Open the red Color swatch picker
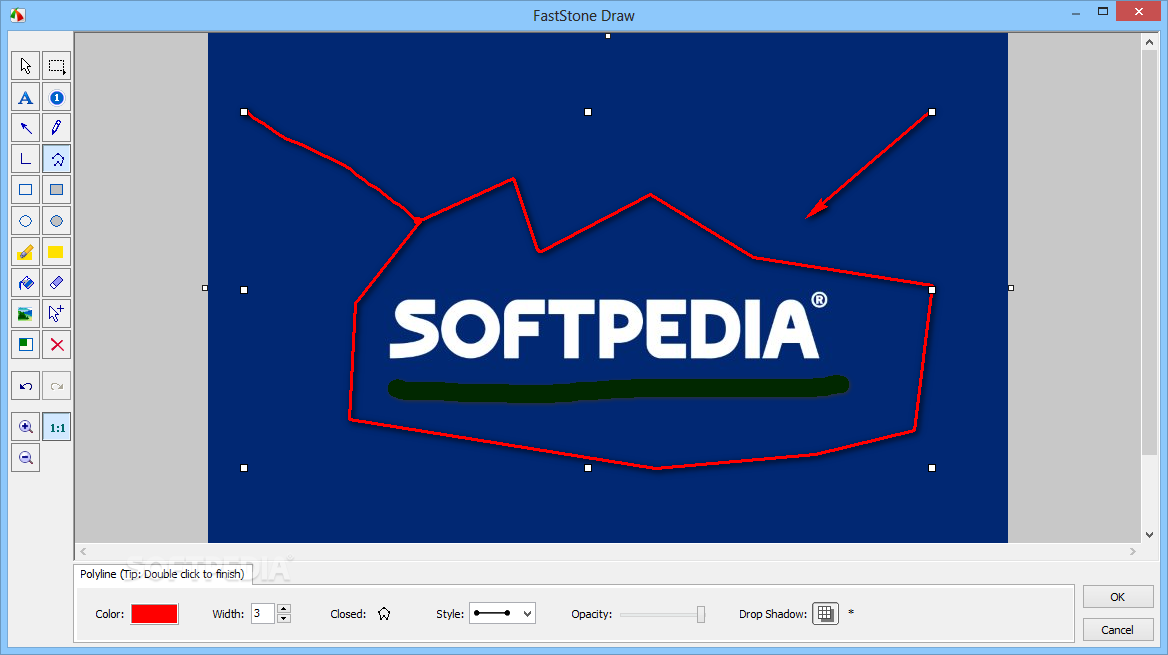This screenshot has height=655, width=1168. pyautogui.click(x=154, y=613)
